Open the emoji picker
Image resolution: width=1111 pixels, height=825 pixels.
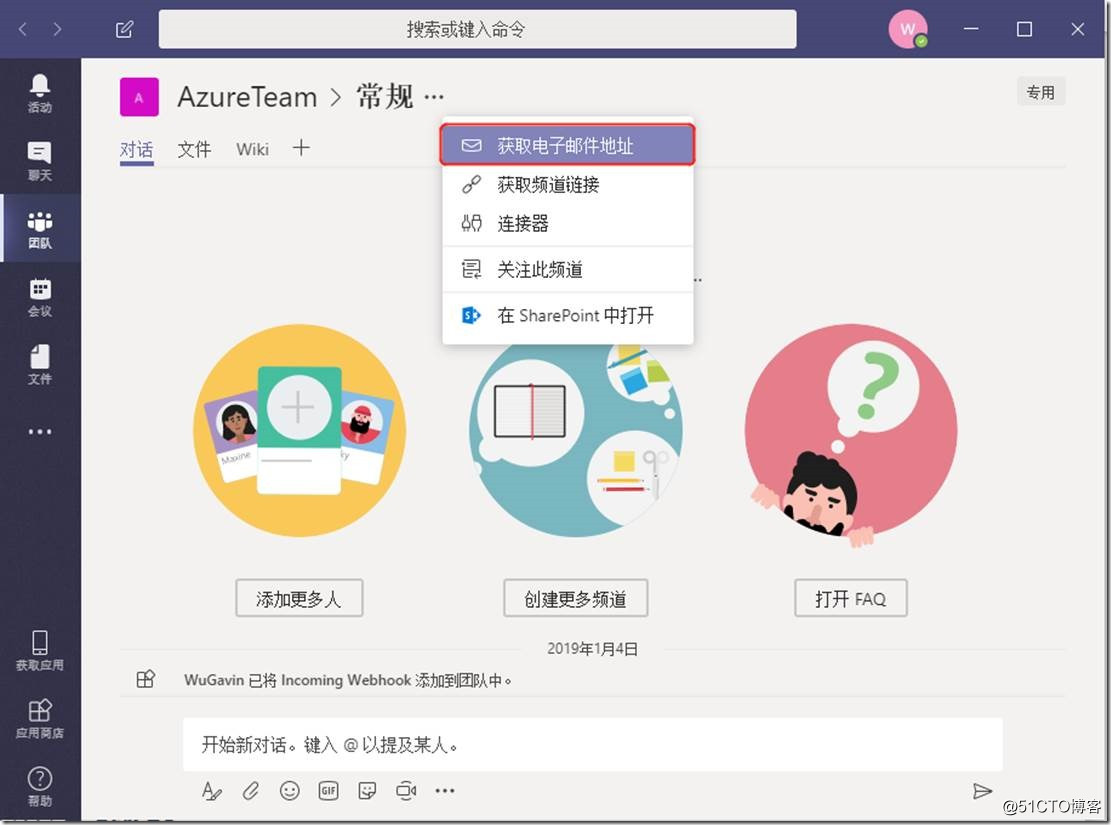[x=290, y=790]
